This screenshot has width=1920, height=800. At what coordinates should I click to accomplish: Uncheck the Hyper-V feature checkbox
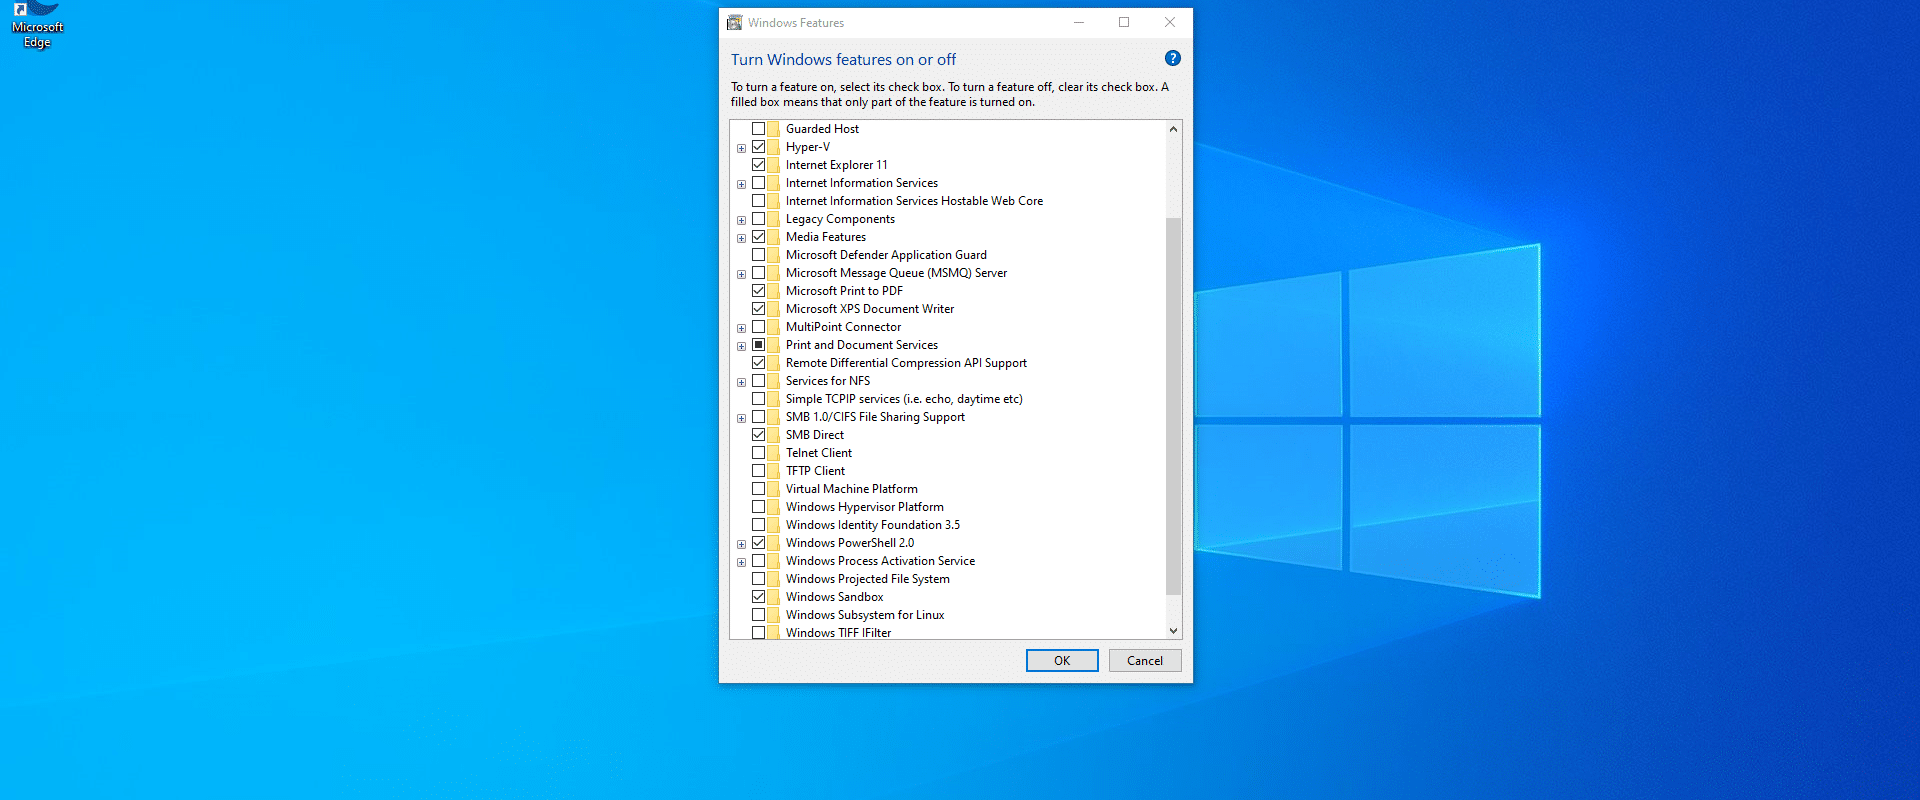[759, 147]
